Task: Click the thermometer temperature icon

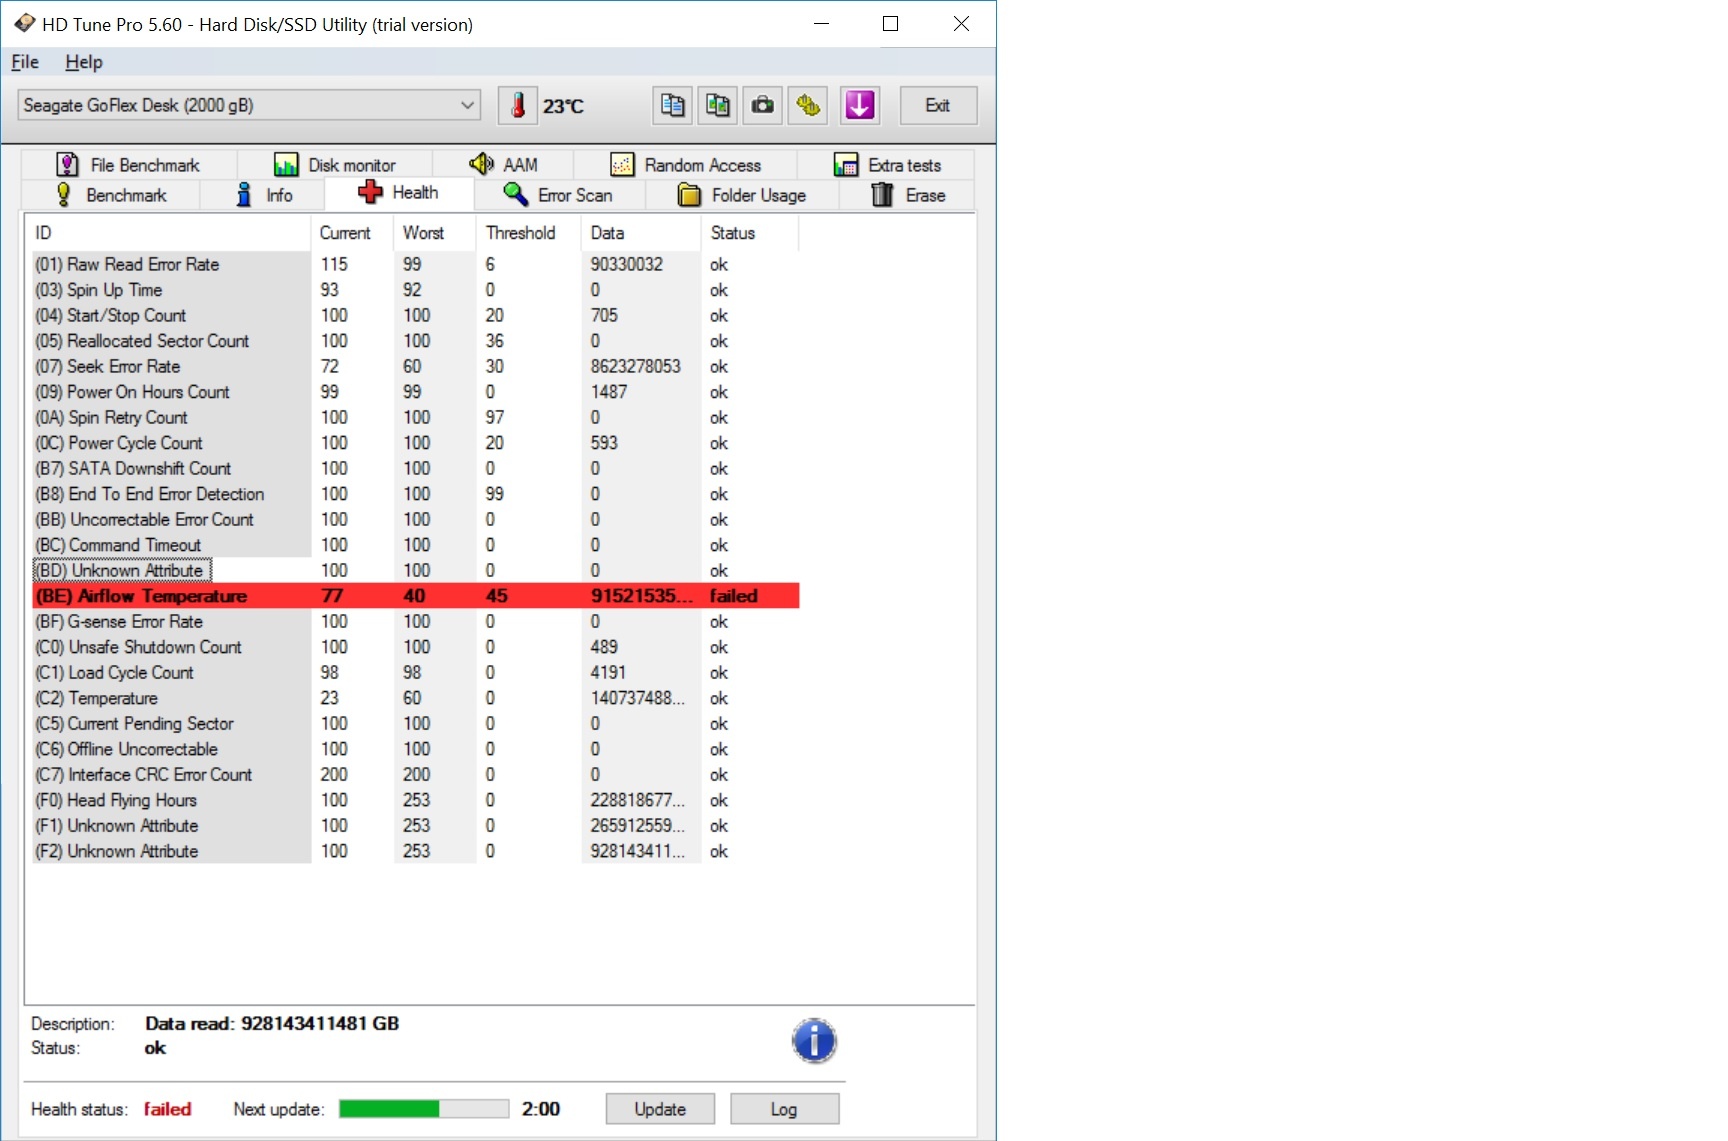Action: click(518, 105)
